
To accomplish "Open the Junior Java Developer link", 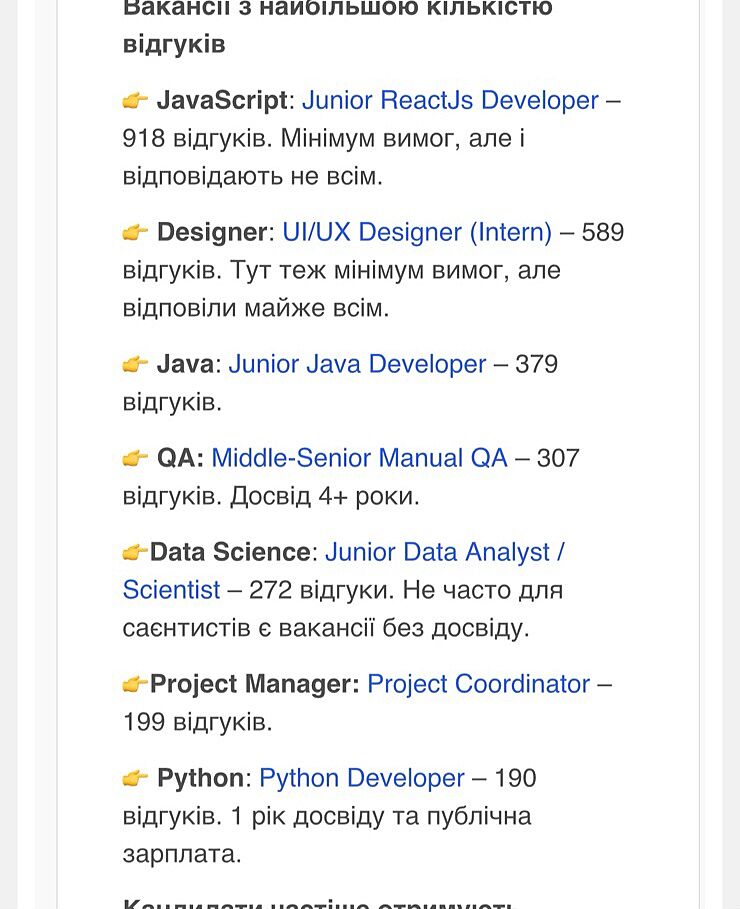I will pos(357,365).
